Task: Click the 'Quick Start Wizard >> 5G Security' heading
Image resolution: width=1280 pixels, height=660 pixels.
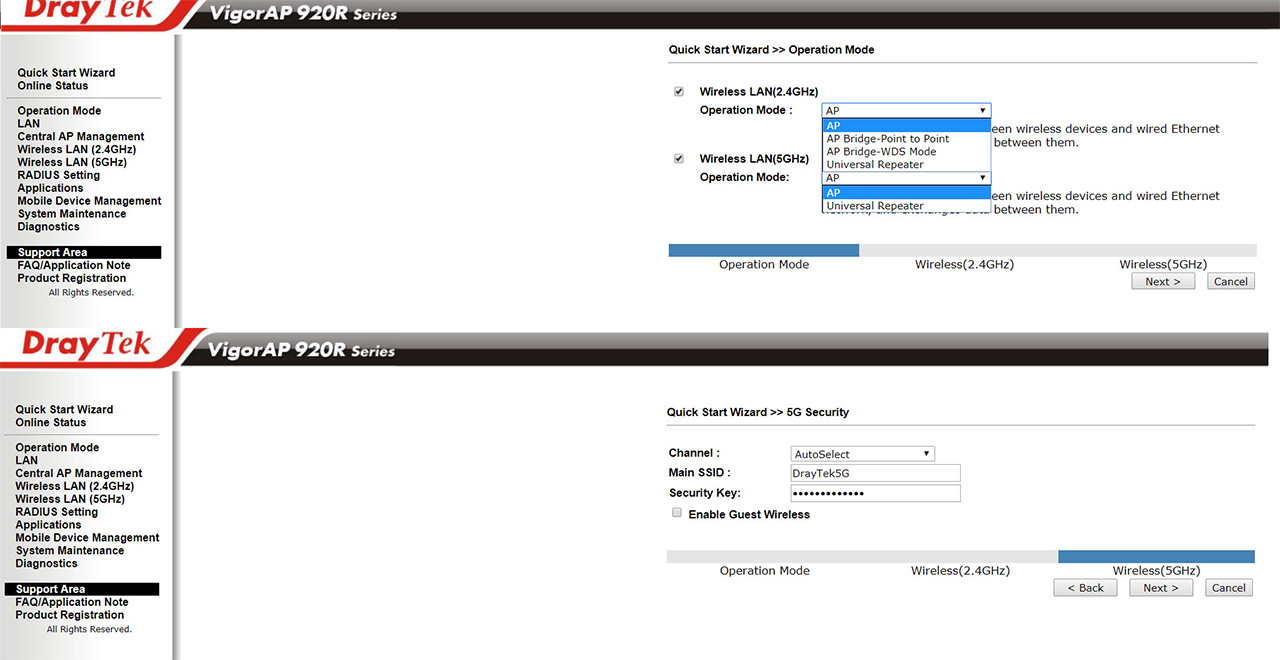Action: click(x=758, y=412)
